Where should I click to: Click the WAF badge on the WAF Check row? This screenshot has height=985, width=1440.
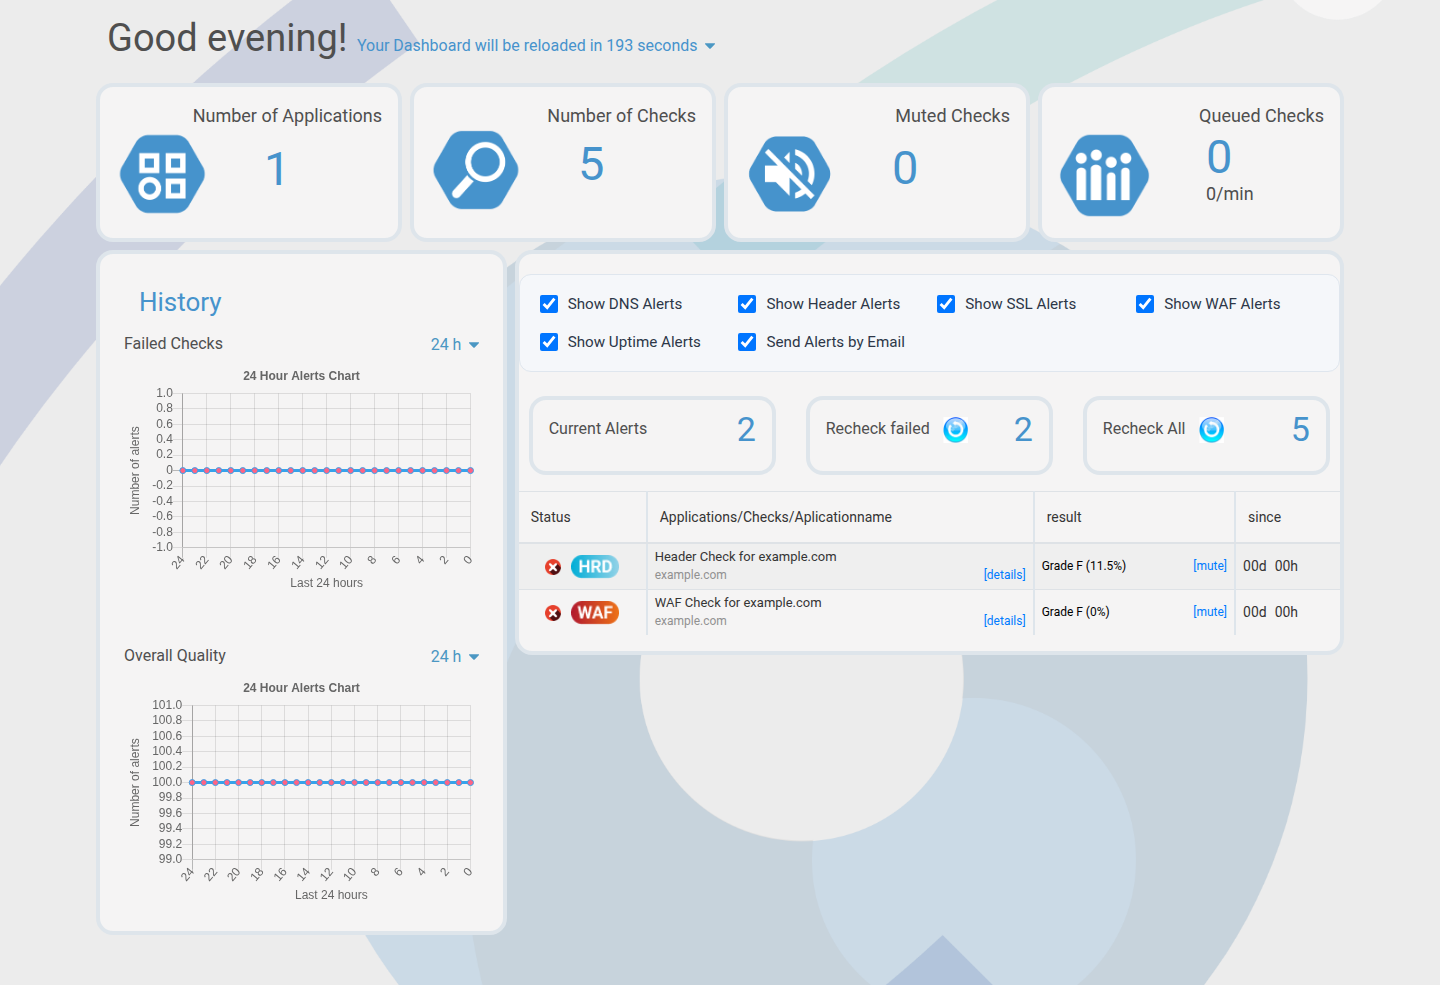point(595,612)
